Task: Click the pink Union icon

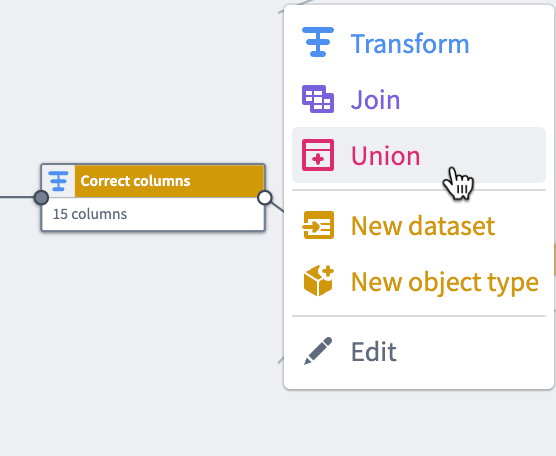Action: pyautogui.click(x=318, y=155)
